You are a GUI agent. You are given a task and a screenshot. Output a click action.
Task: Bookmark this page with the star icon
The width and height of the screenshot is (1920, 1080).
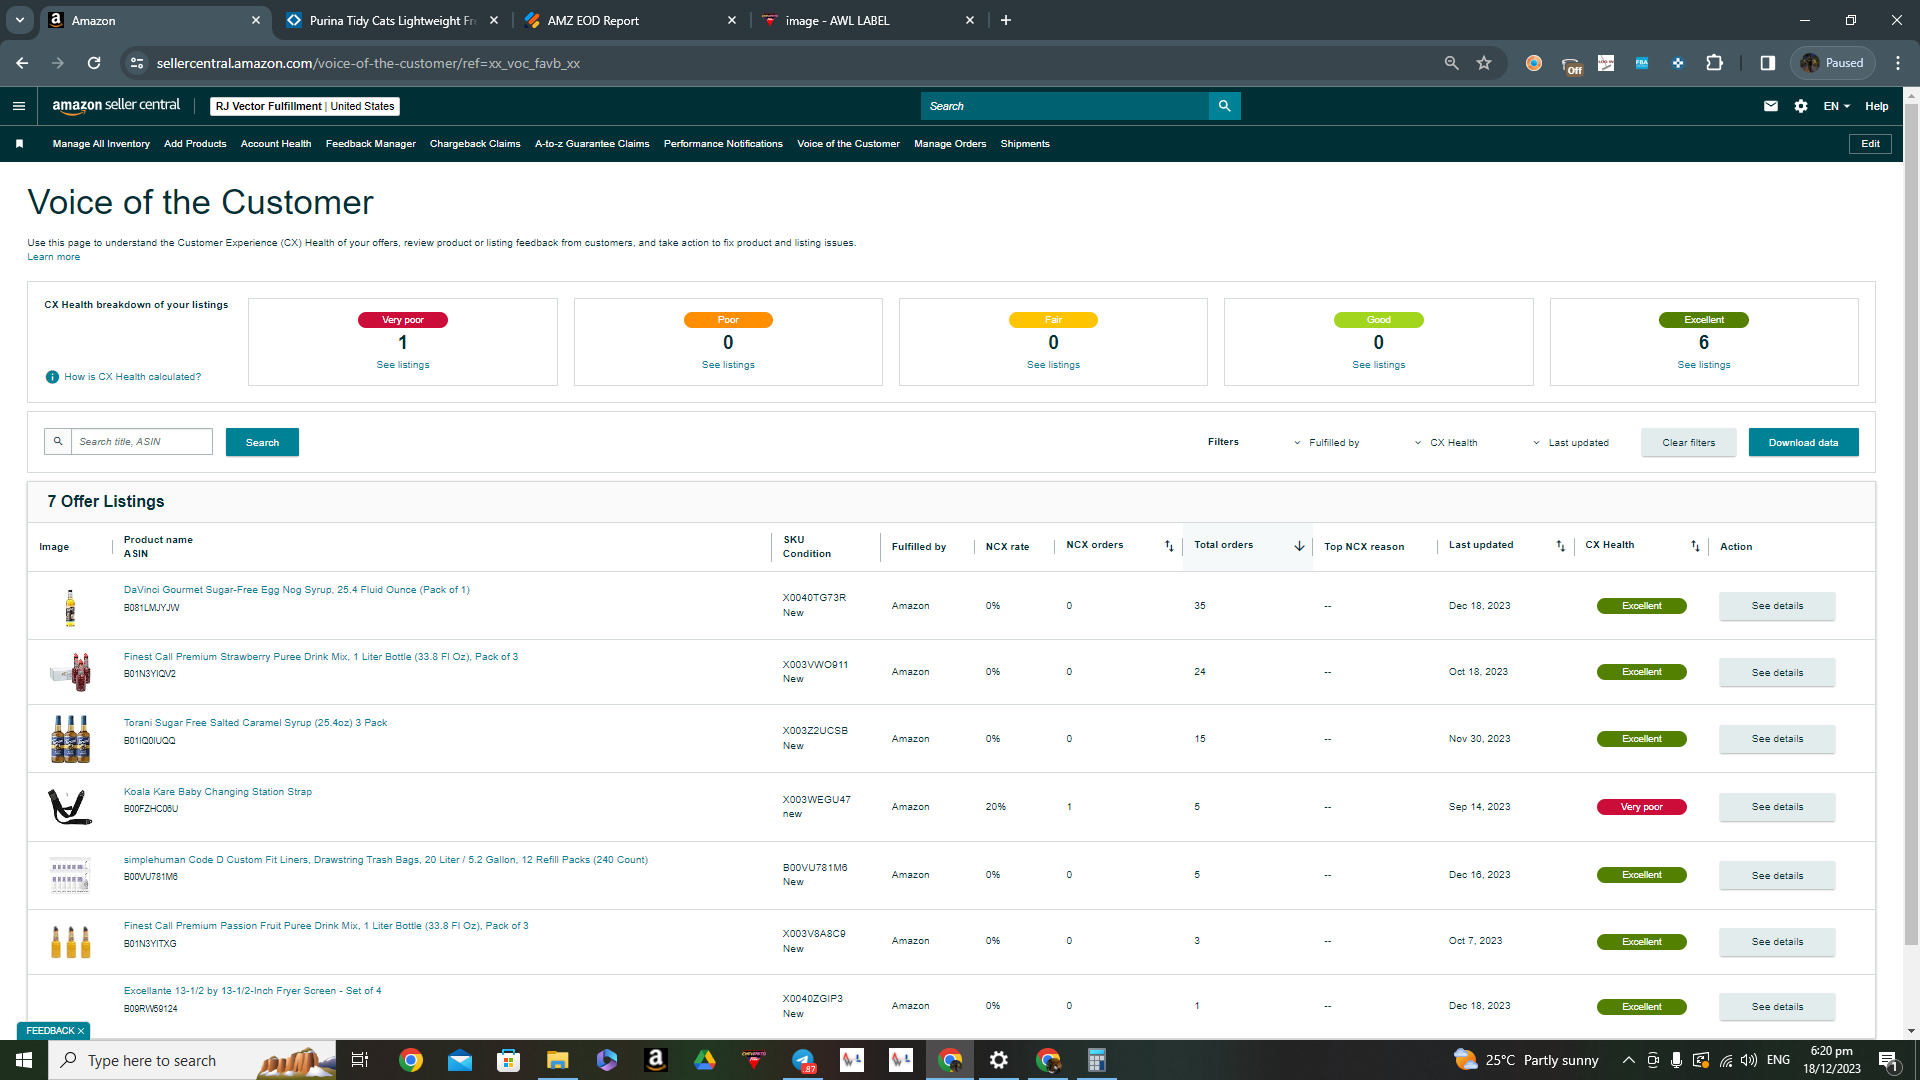[1484, 63]
